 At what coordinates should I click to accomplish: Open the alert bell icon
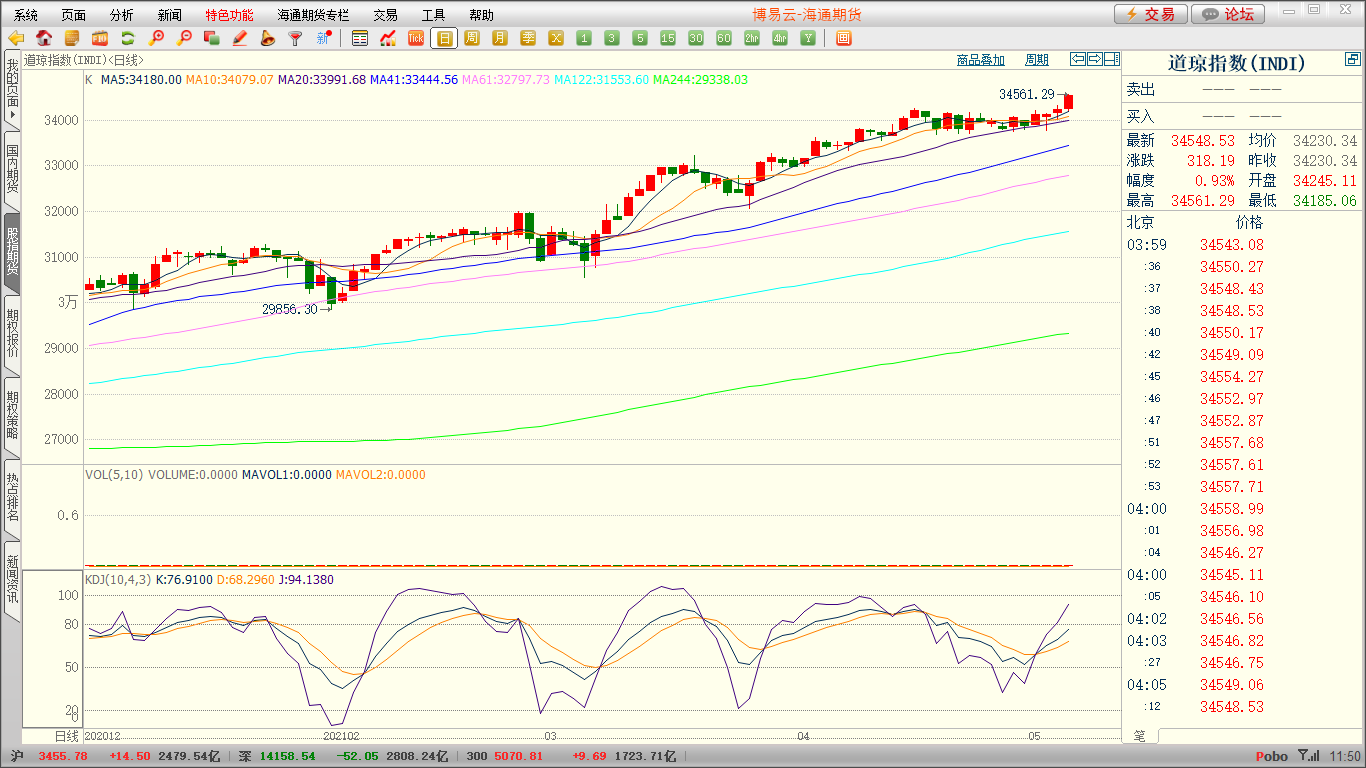coord(267,38)
